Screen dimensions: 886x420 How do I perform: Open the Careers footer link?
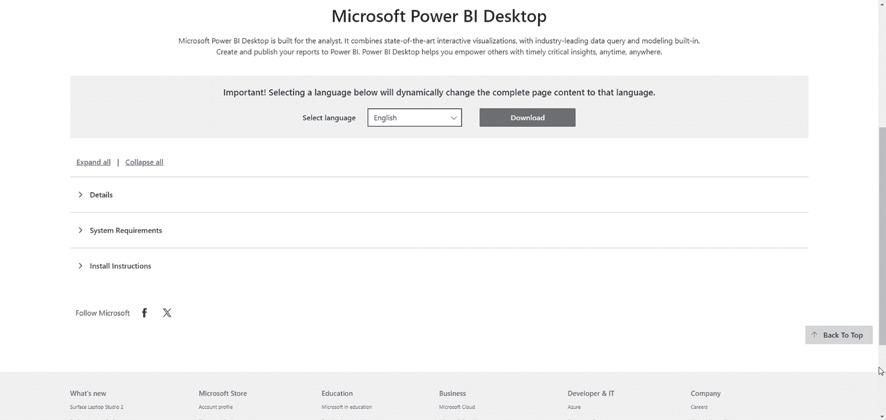[x=698, y=407]
